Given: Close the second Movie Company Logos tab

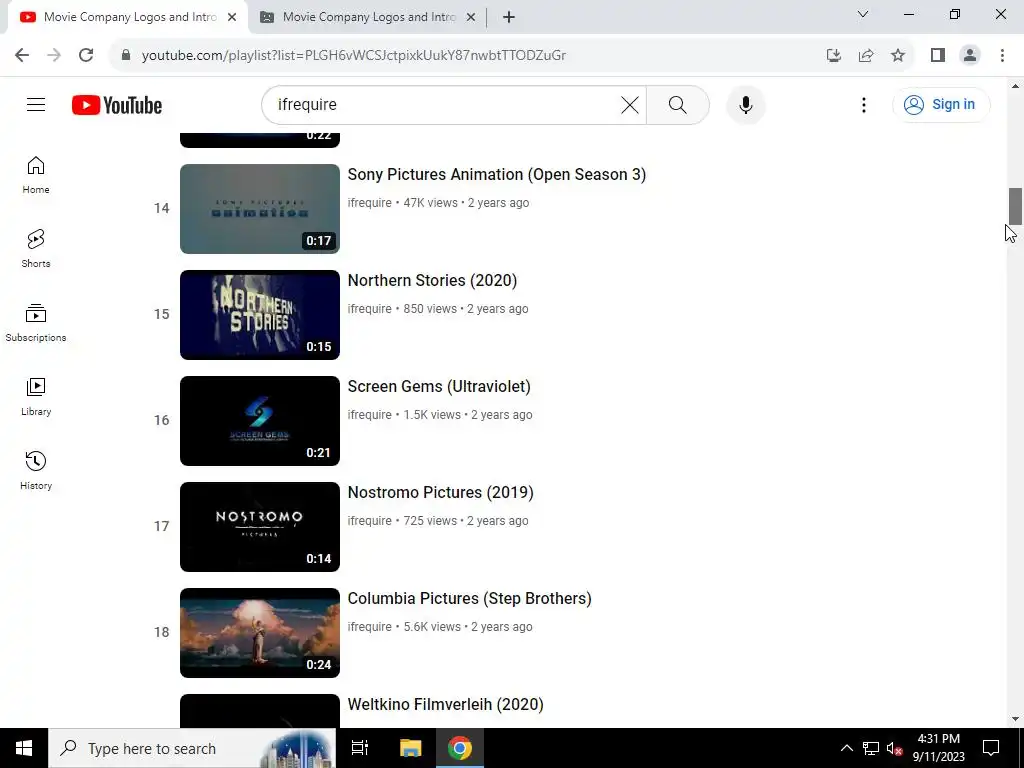Looking at the screenshot, I should coord(470,17).
